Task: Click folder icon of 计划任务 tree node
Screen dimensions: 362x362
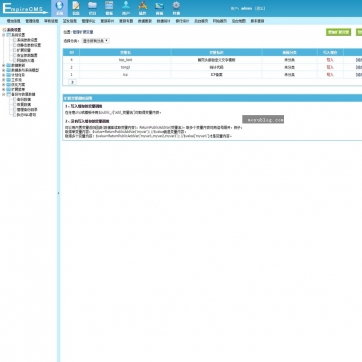Action: [x=8, y=75]
